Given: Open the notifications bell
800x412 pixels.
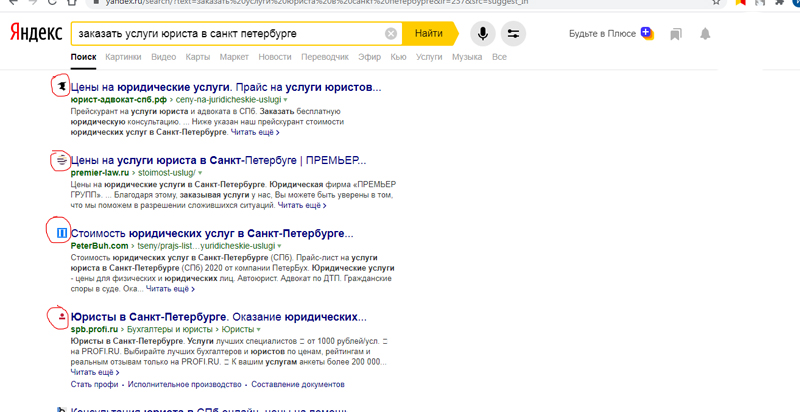Looking at the screenshot, I should tap(705, 34).
